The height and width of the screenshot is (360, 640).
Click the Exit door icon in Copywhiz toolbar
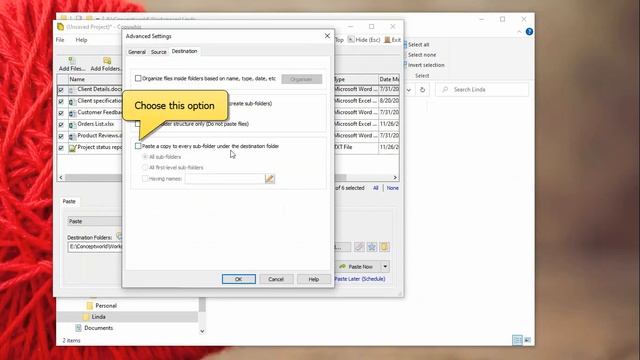tap(387, 40)
